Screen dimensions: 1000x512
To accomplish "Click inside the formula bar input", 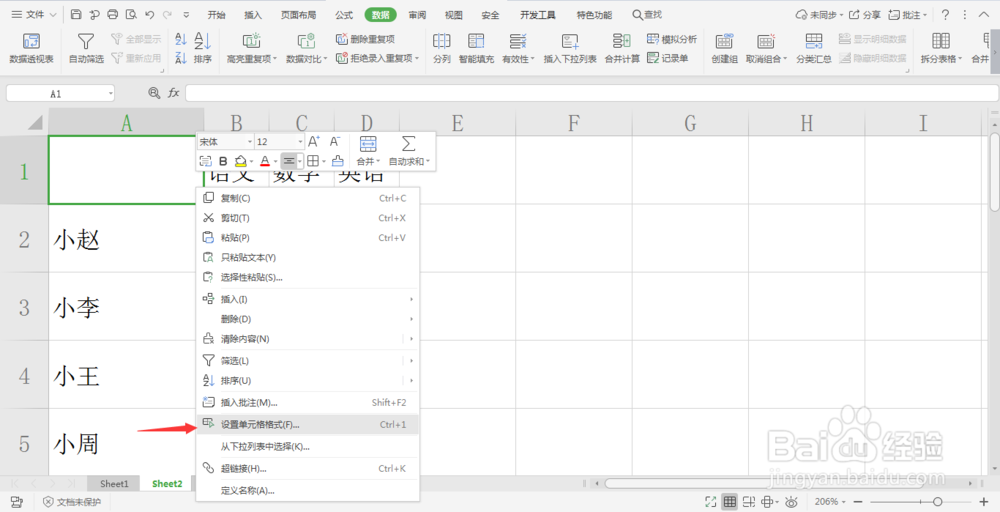I will (x=592, y=93).
